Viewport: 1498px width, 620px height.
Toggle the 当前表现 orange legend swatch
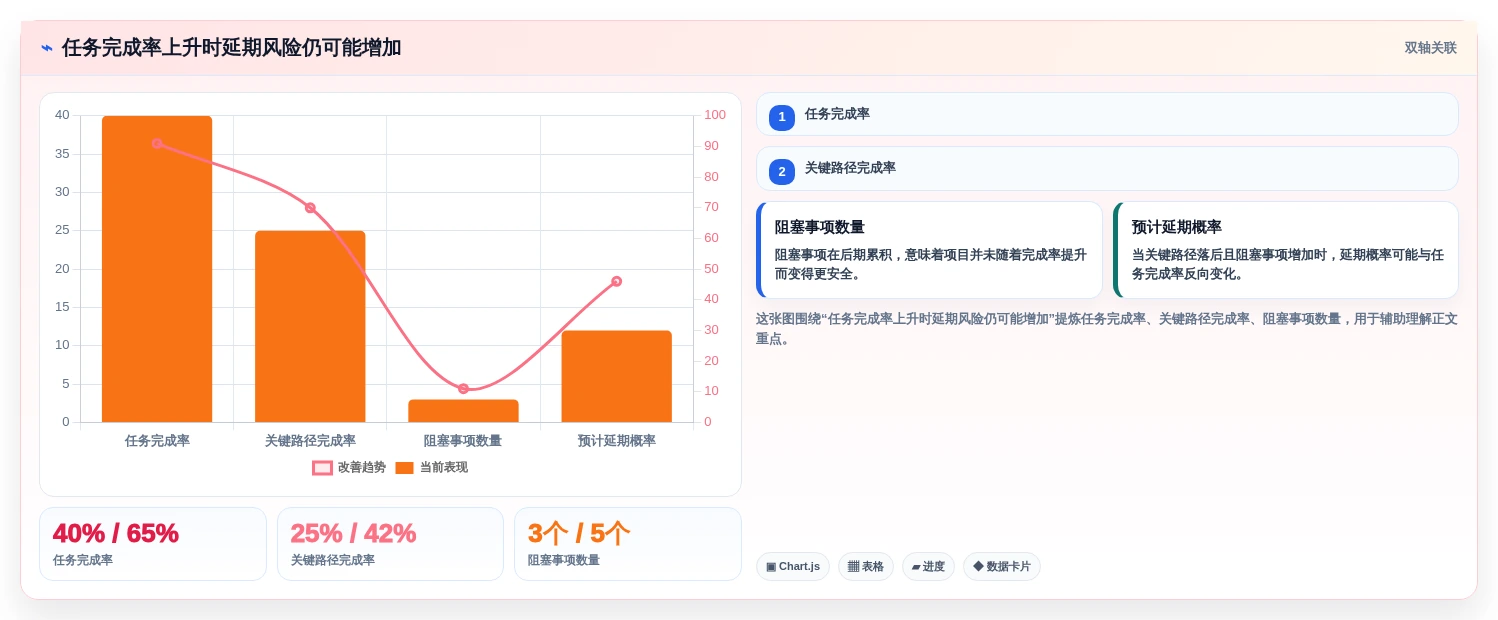[x=404, y=468]
